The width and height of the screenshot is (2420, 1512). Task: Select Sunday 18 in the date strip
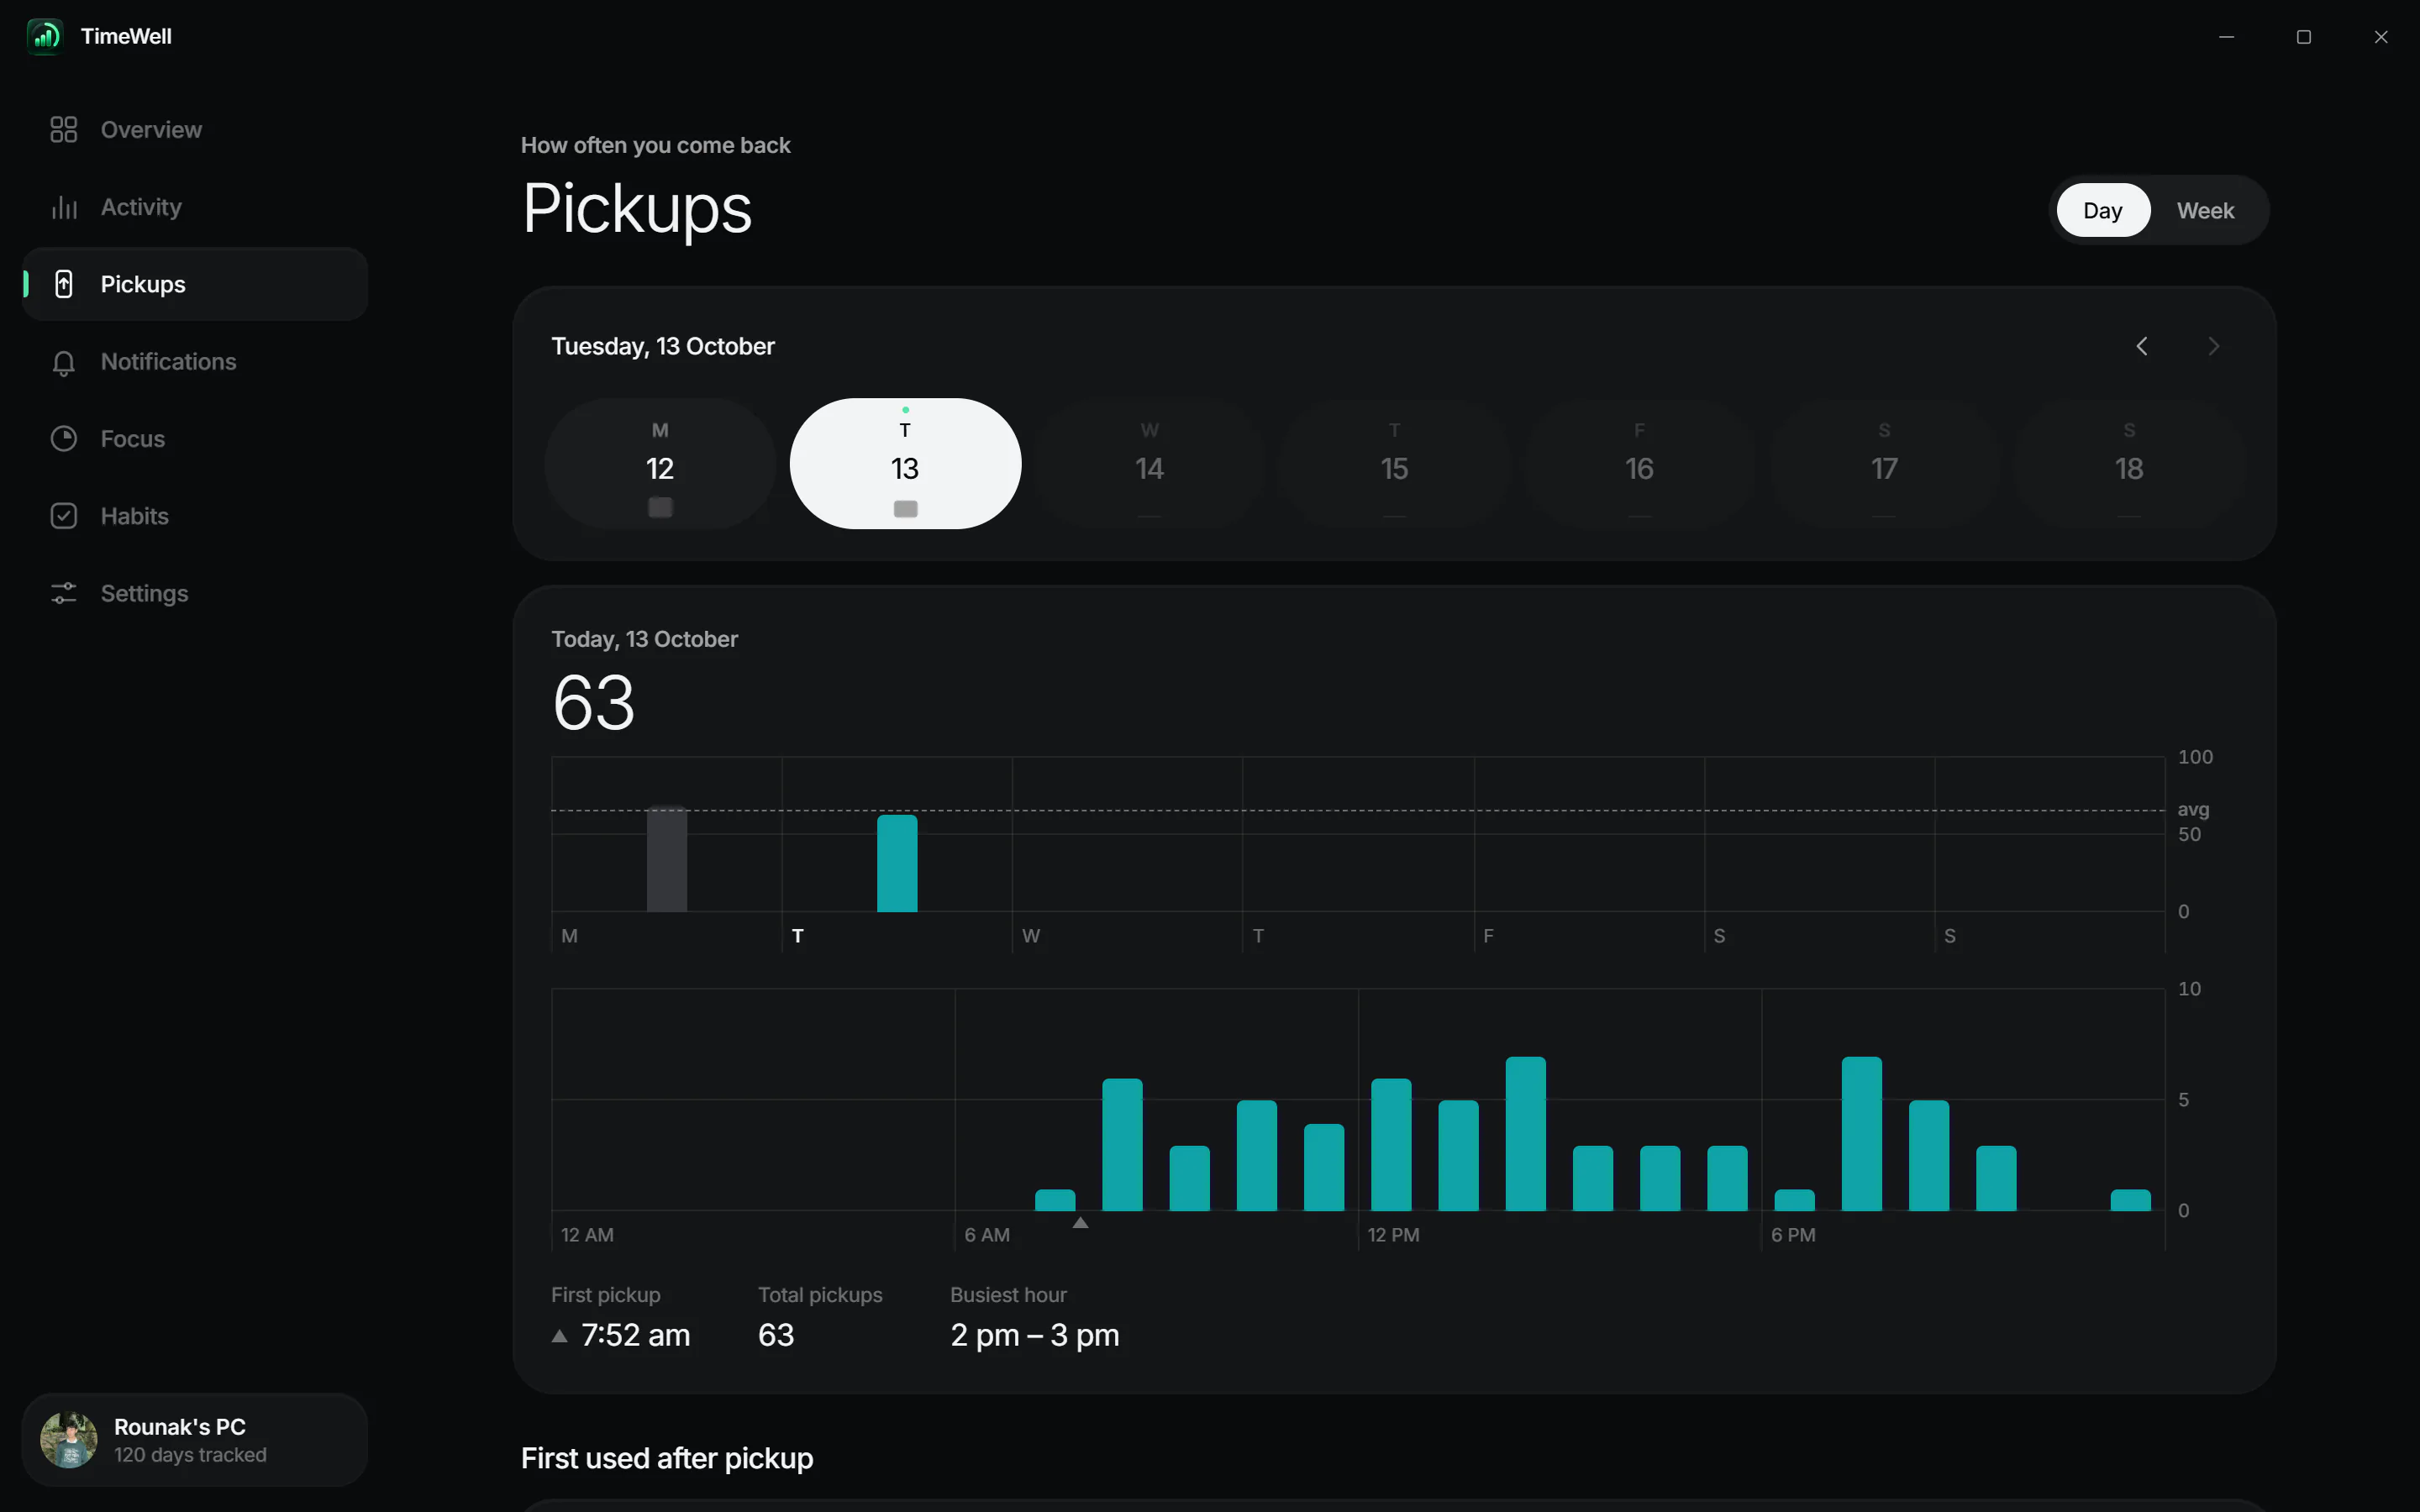click(x=2129, y=464)
